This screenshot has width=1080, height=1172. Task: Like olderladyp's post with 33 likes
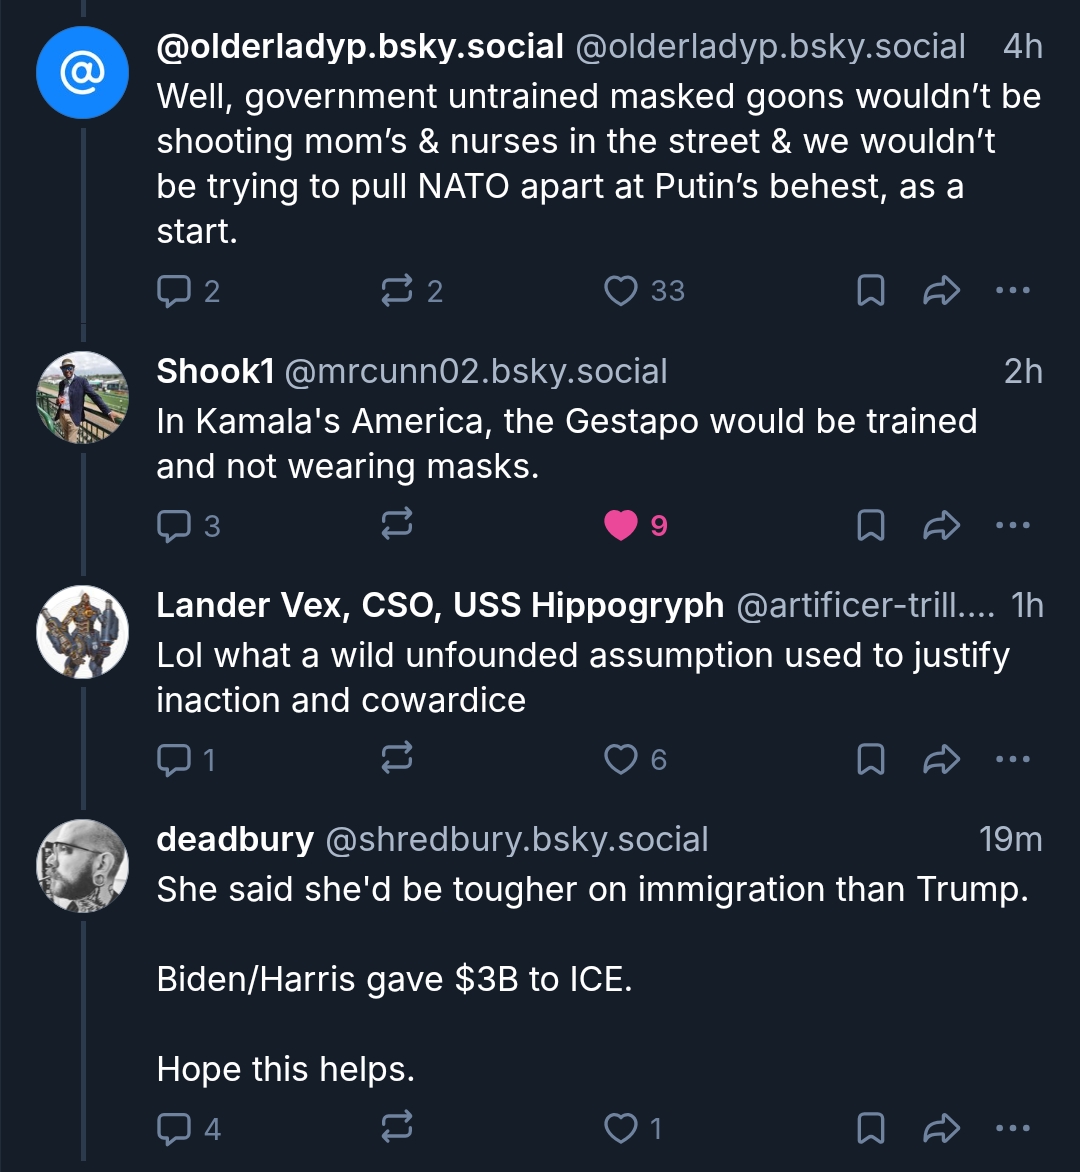point(621,291)
